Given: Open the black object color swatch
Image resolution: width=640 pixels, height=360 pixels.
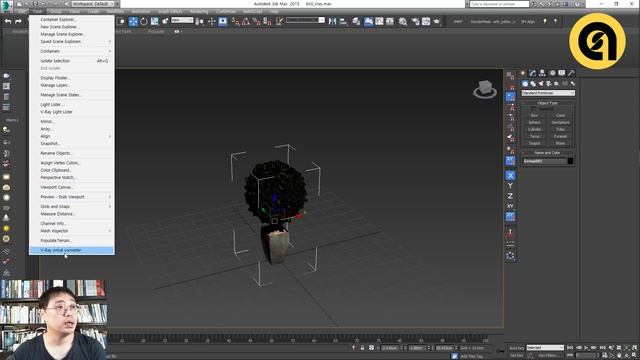Looking at the screenshot, I should [x=570, y=161].
